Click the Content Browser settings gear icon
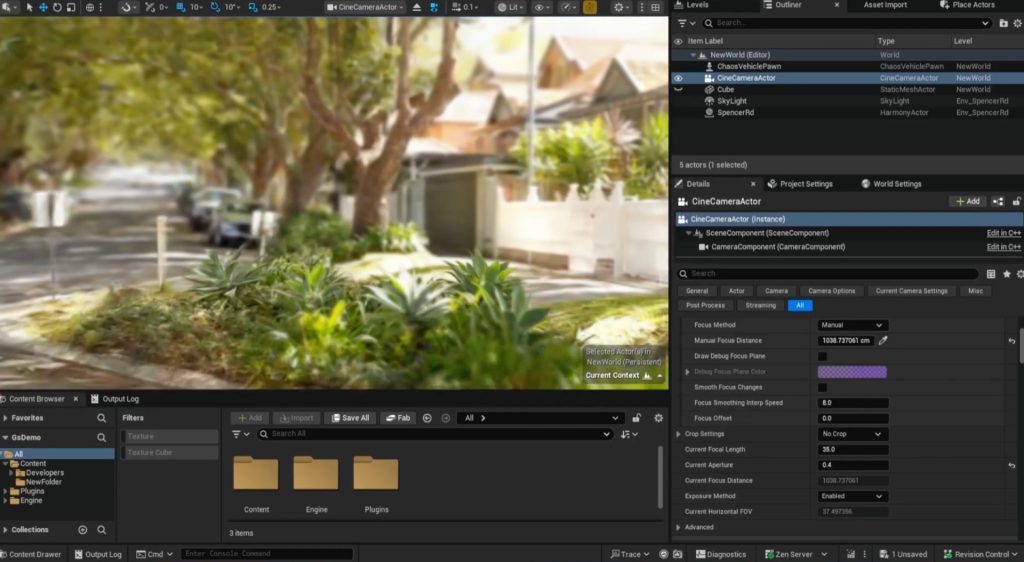1024x562 pixels. pos(658,418)
